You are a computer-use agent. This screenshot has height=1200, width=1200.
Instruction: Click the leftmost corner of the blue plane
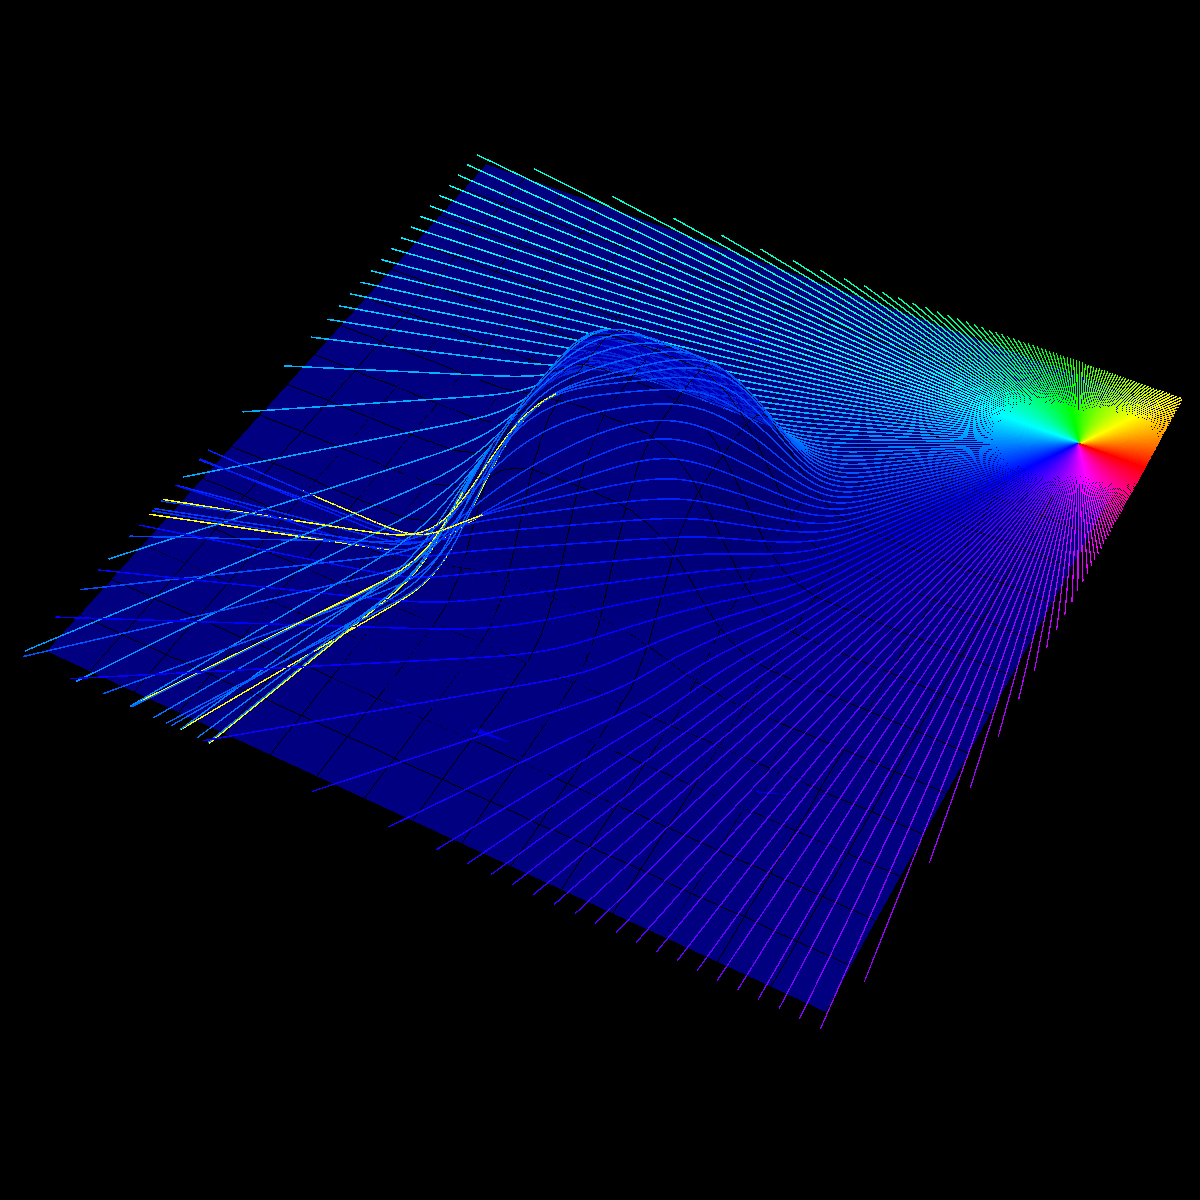point(25,655)
